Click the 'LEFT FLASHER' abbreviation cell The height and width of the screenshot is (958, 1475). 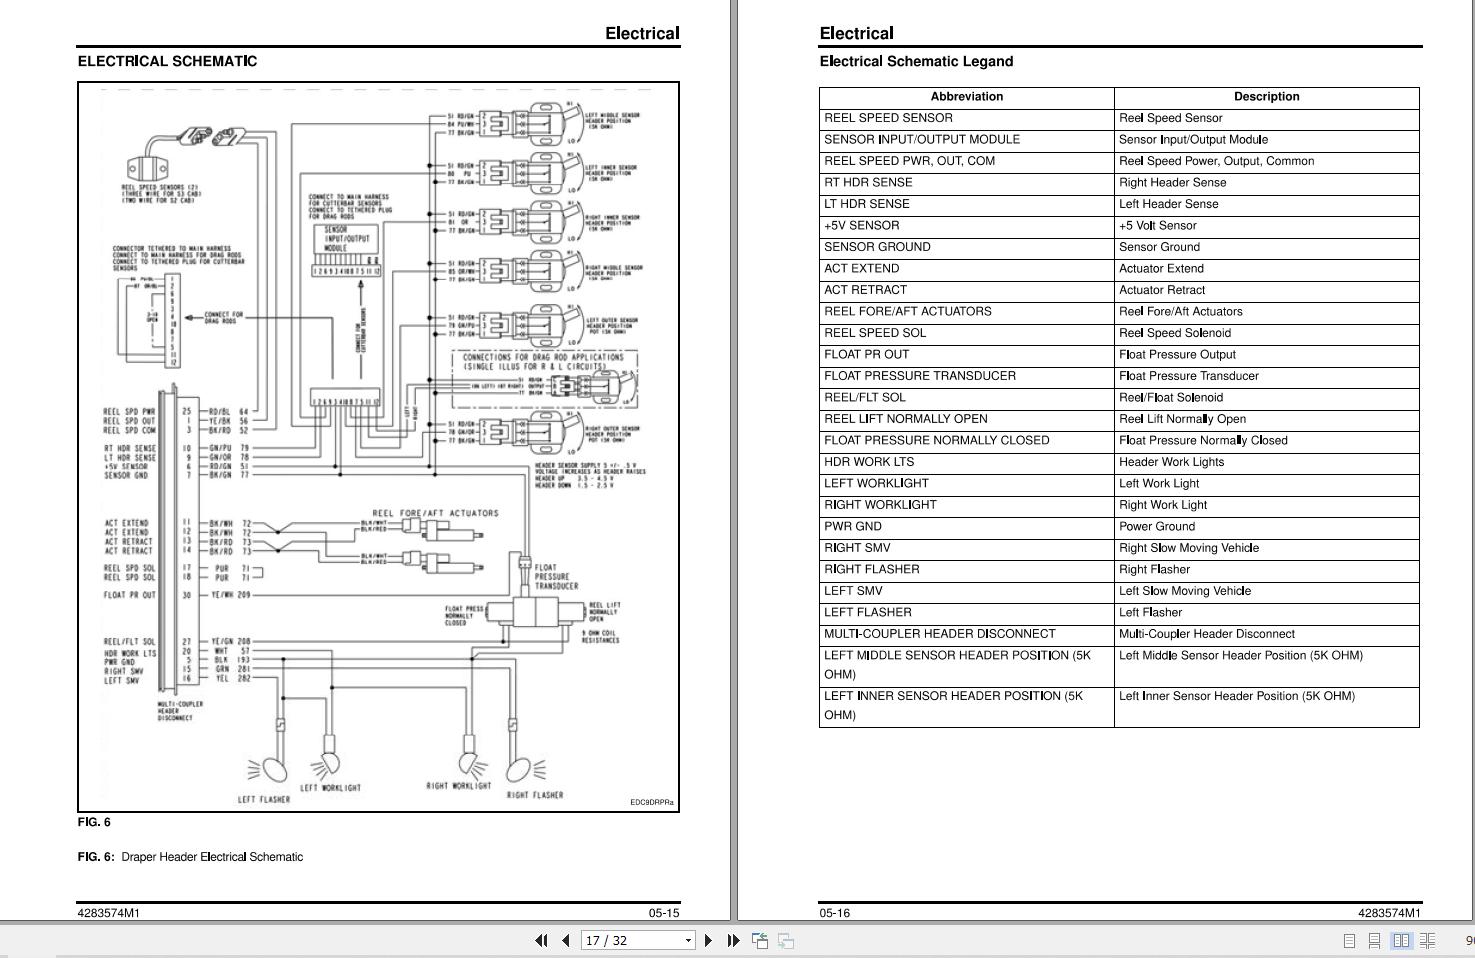(x=967, y=613)
